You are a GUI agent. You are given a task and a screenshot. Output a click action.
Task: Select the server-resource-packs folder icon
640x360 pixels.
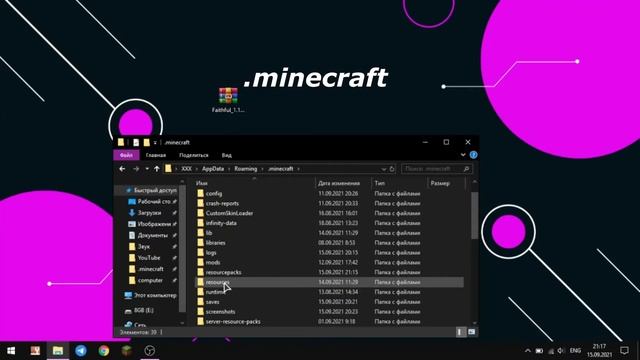200,321
